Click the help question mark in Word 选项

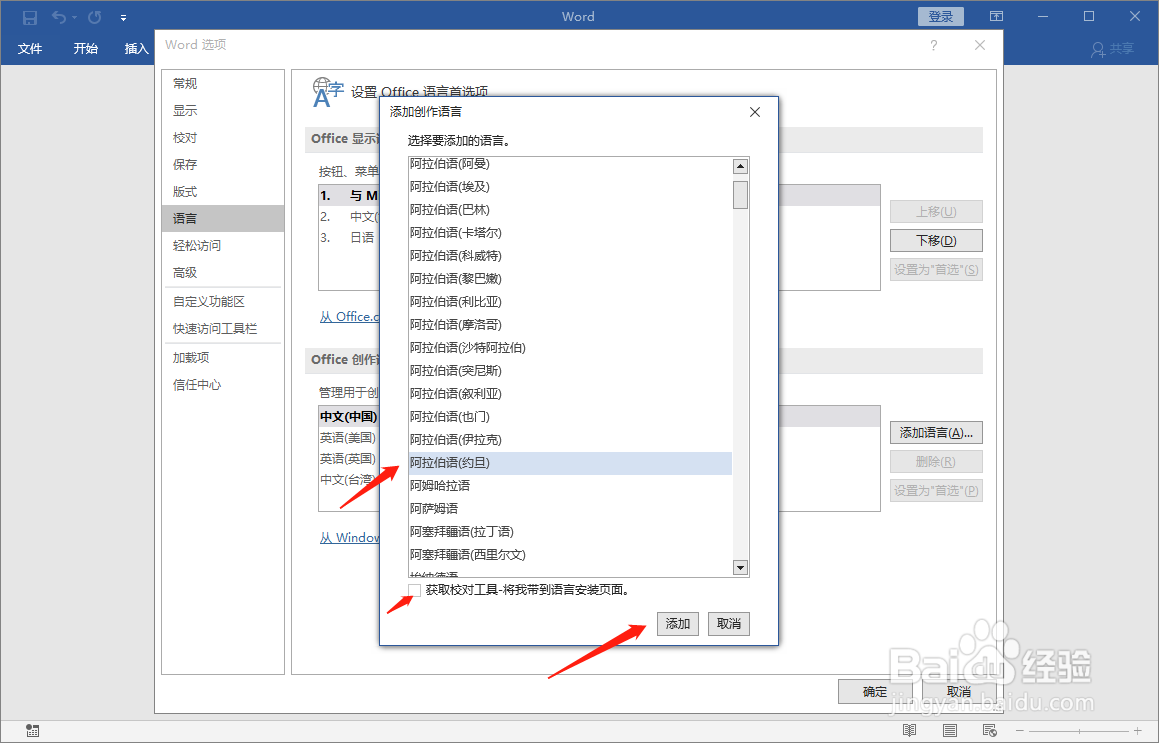pos(934,46)
